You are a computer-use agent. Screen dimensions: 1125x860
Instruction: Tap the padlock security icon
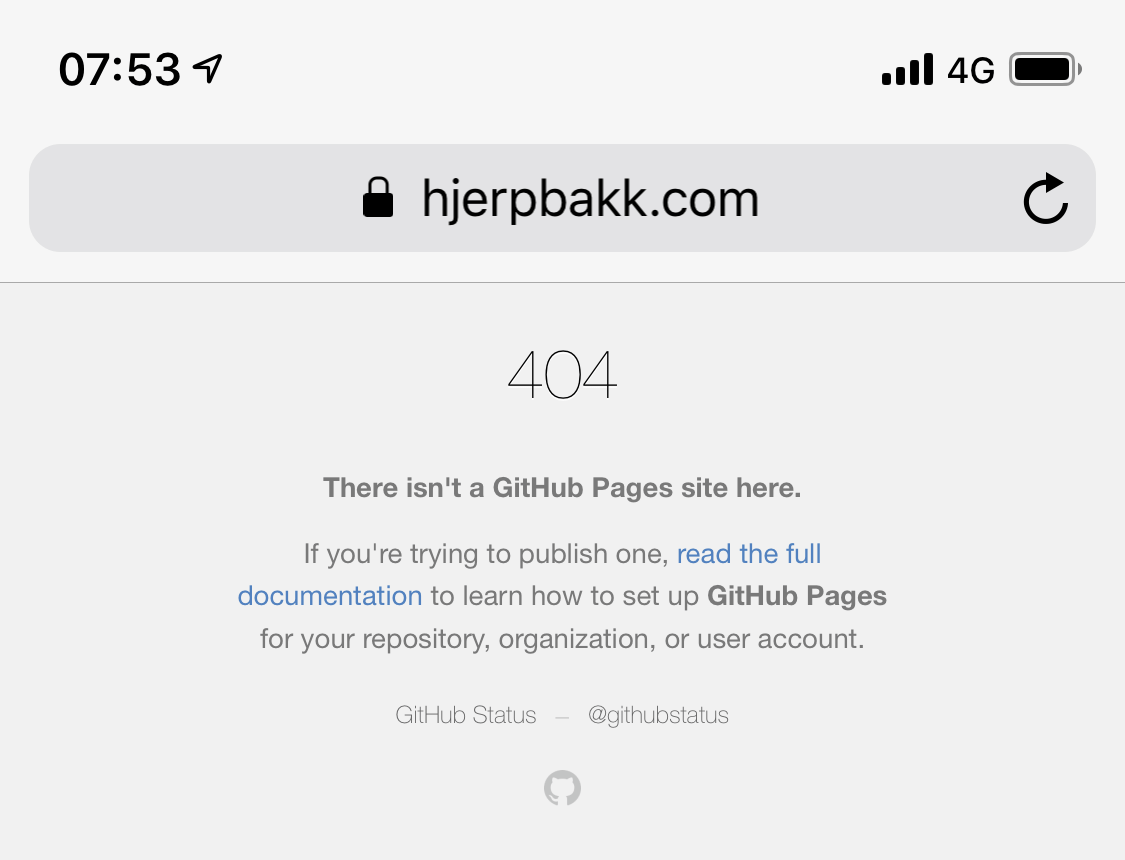tap(377, 197)
